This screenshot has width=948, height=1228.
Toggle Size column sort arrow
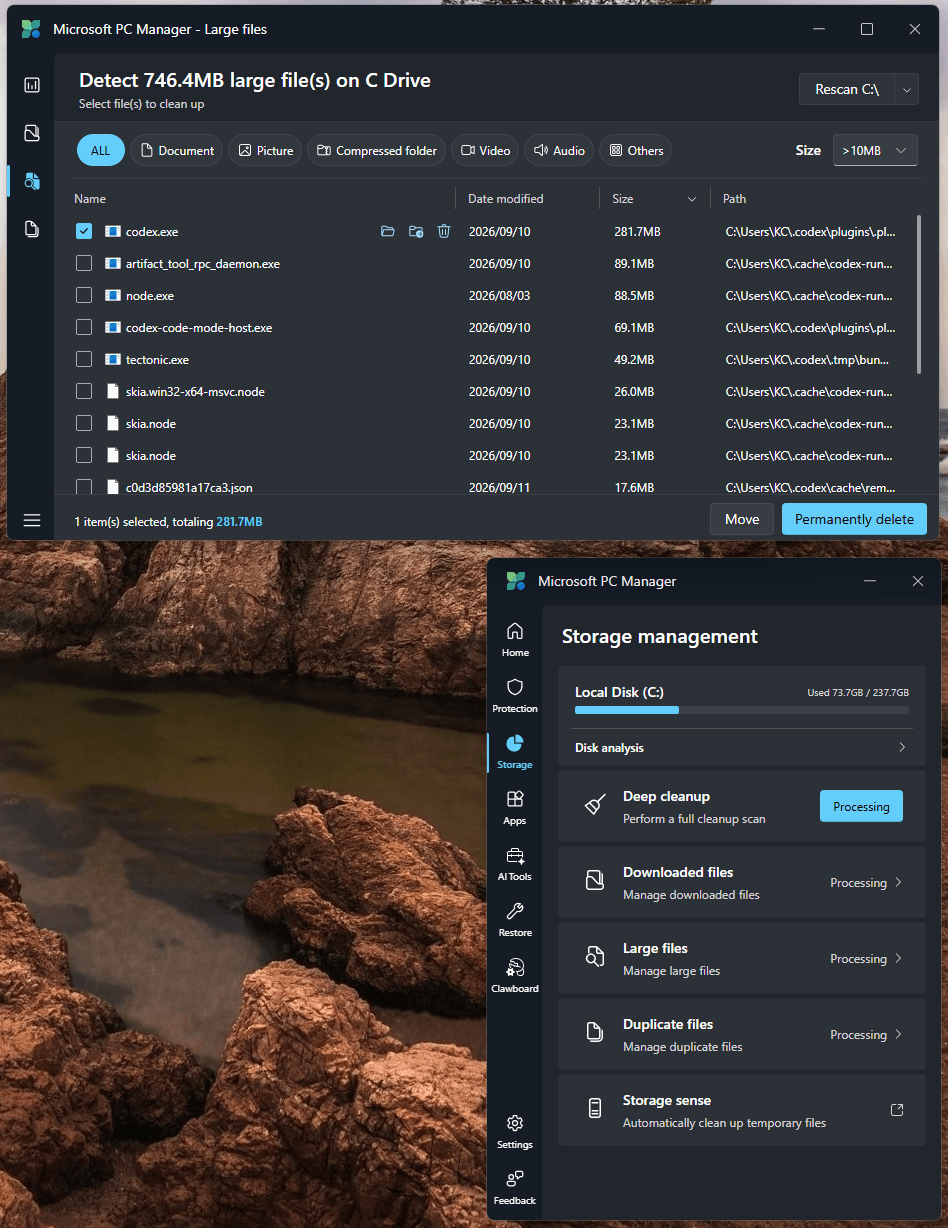[x=692, y=199]
